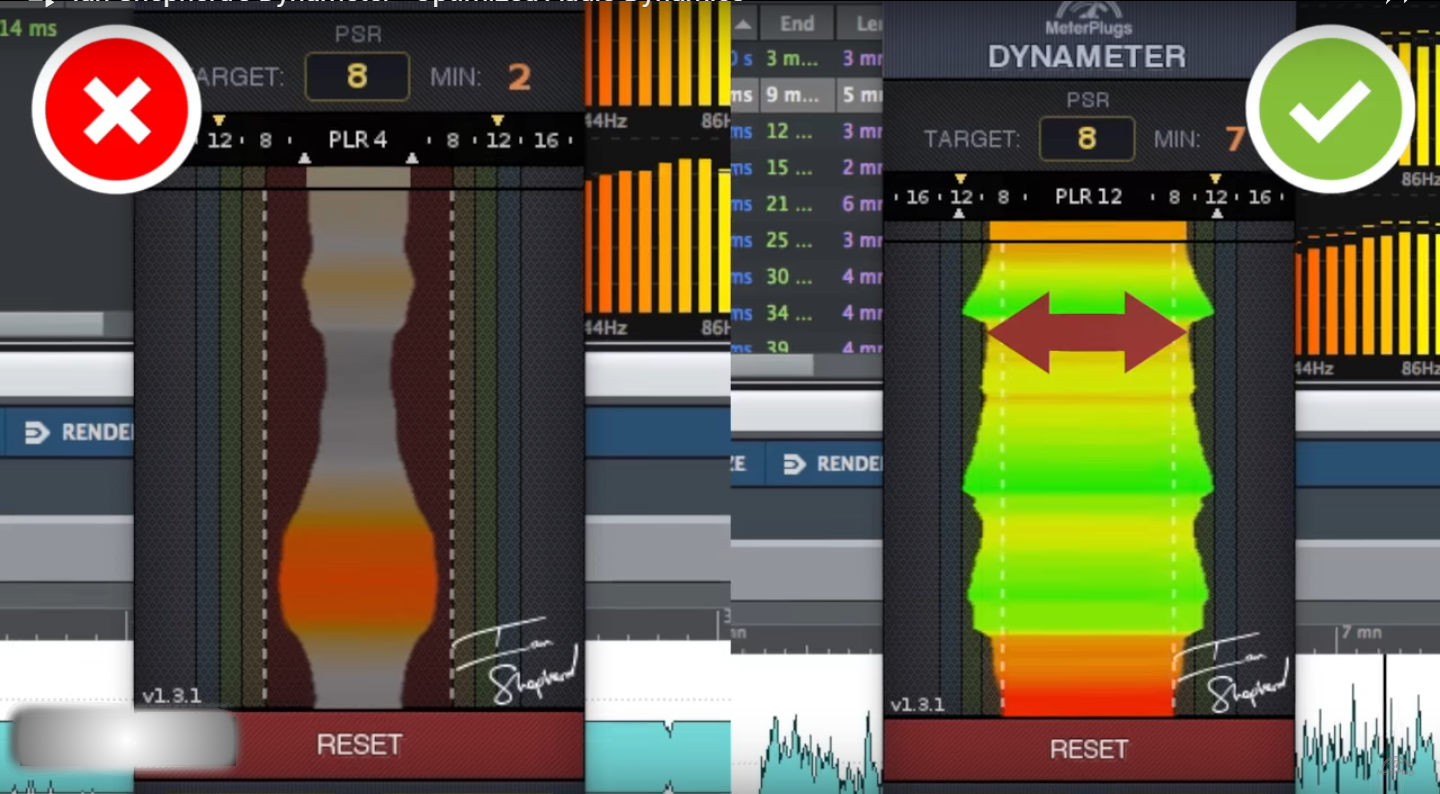
Task: Click the red X icon
Action: [x=116, y=109]
